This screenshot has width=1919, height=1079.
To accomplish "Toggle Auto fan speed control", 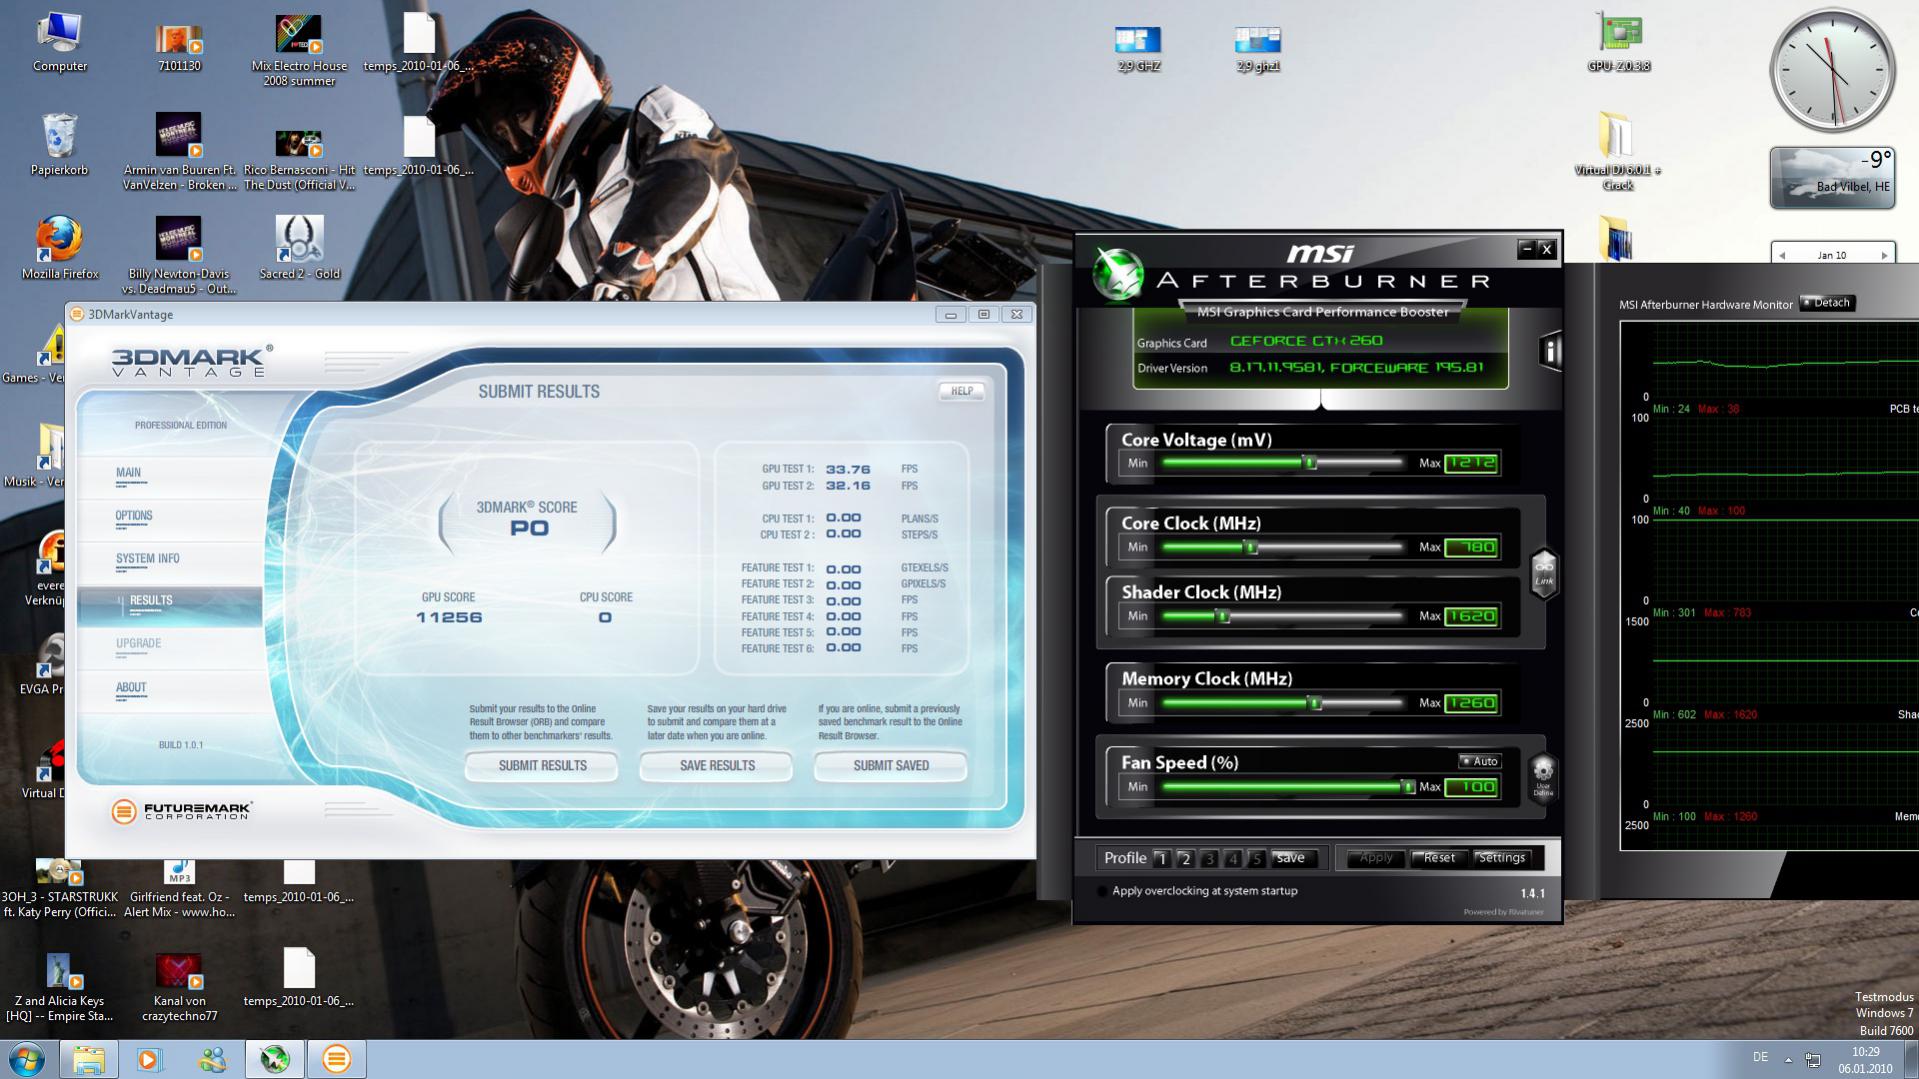I will click(x=1479, y=761).
